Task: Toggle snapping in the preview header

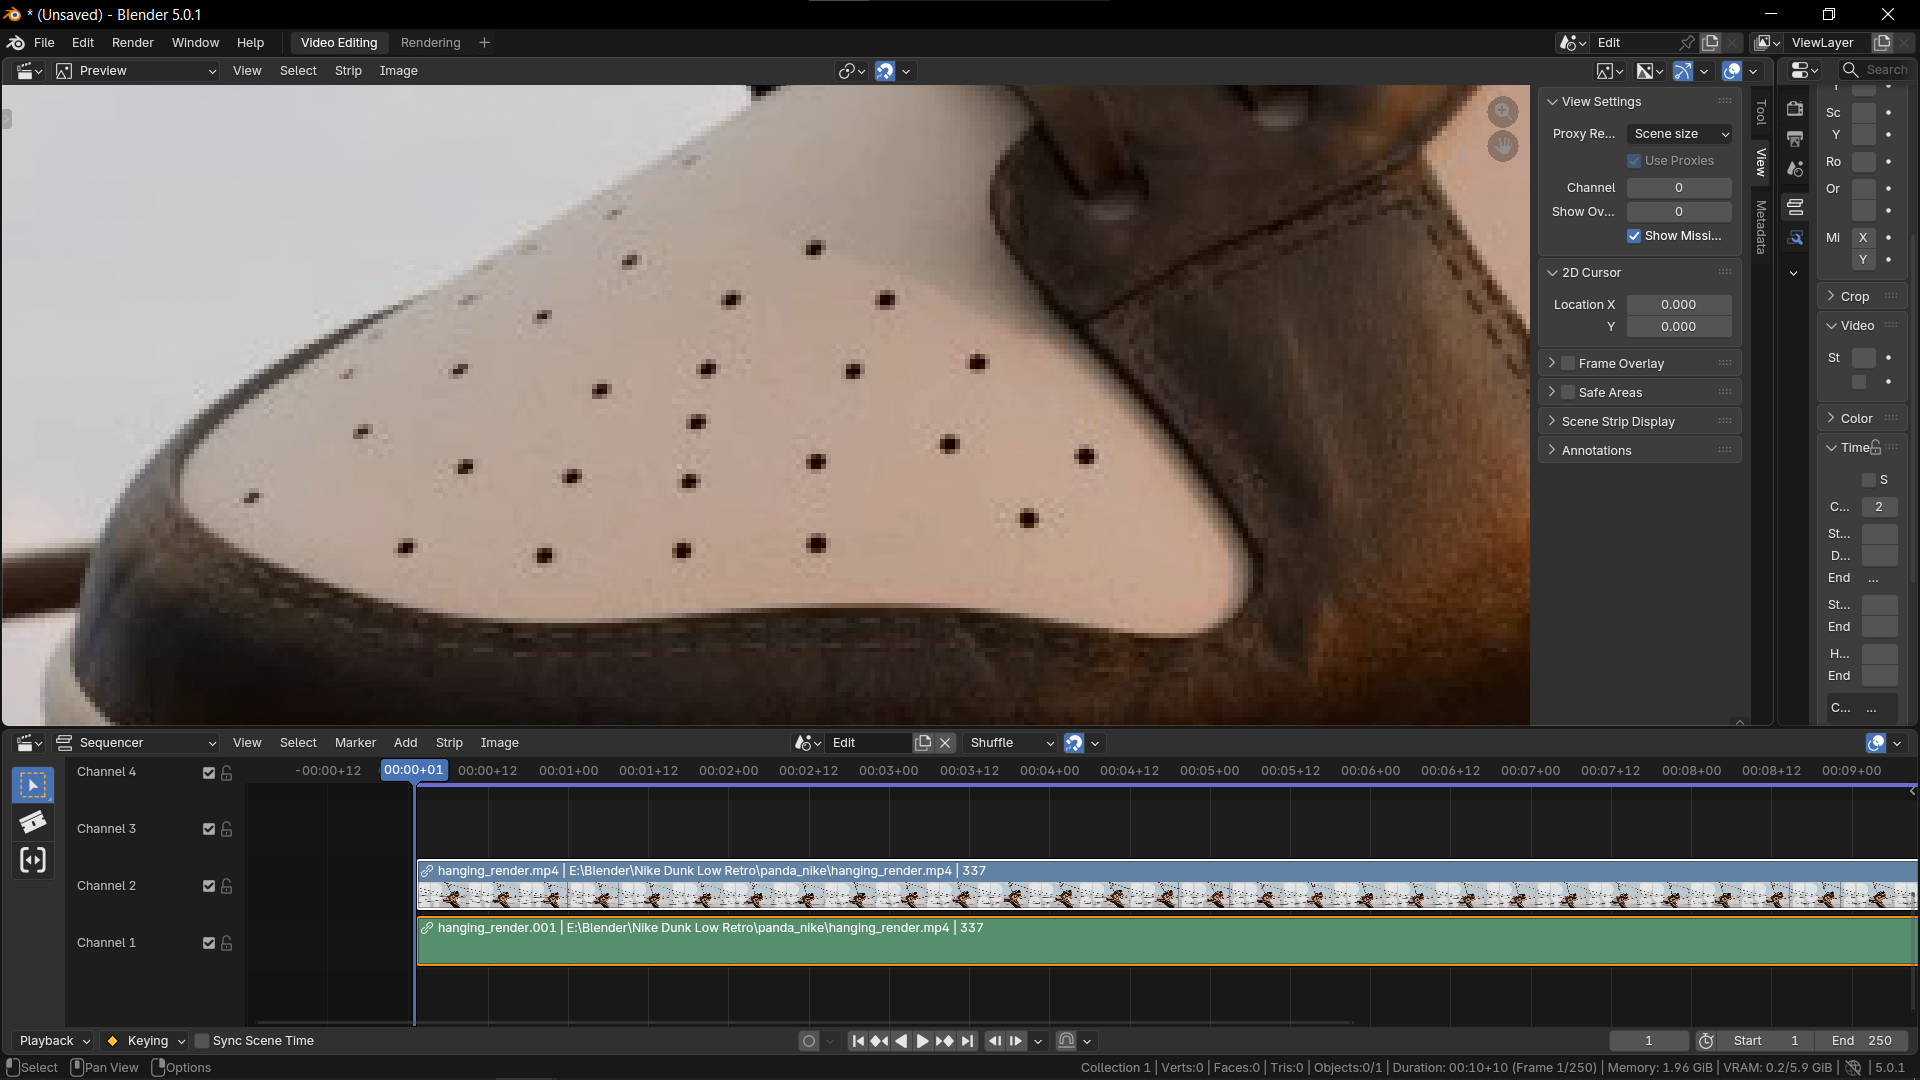Action: pos(885,71)
